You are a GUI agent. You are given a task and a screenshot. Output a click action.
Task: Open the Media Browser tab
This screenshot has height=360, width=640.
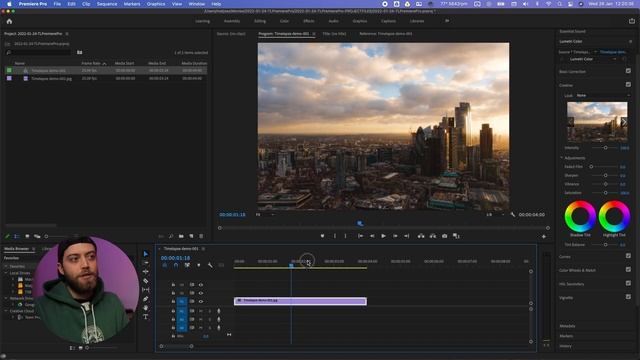pyautogui.click(x=17, y=249)
